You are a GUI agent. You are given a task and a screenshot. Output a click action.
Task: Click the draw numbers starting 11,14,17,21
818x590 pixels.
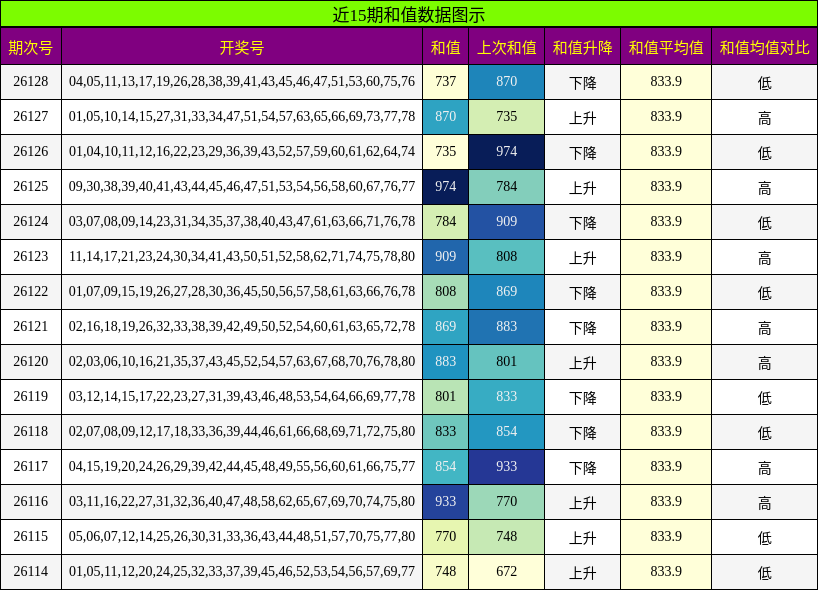(x=242, y=256)
